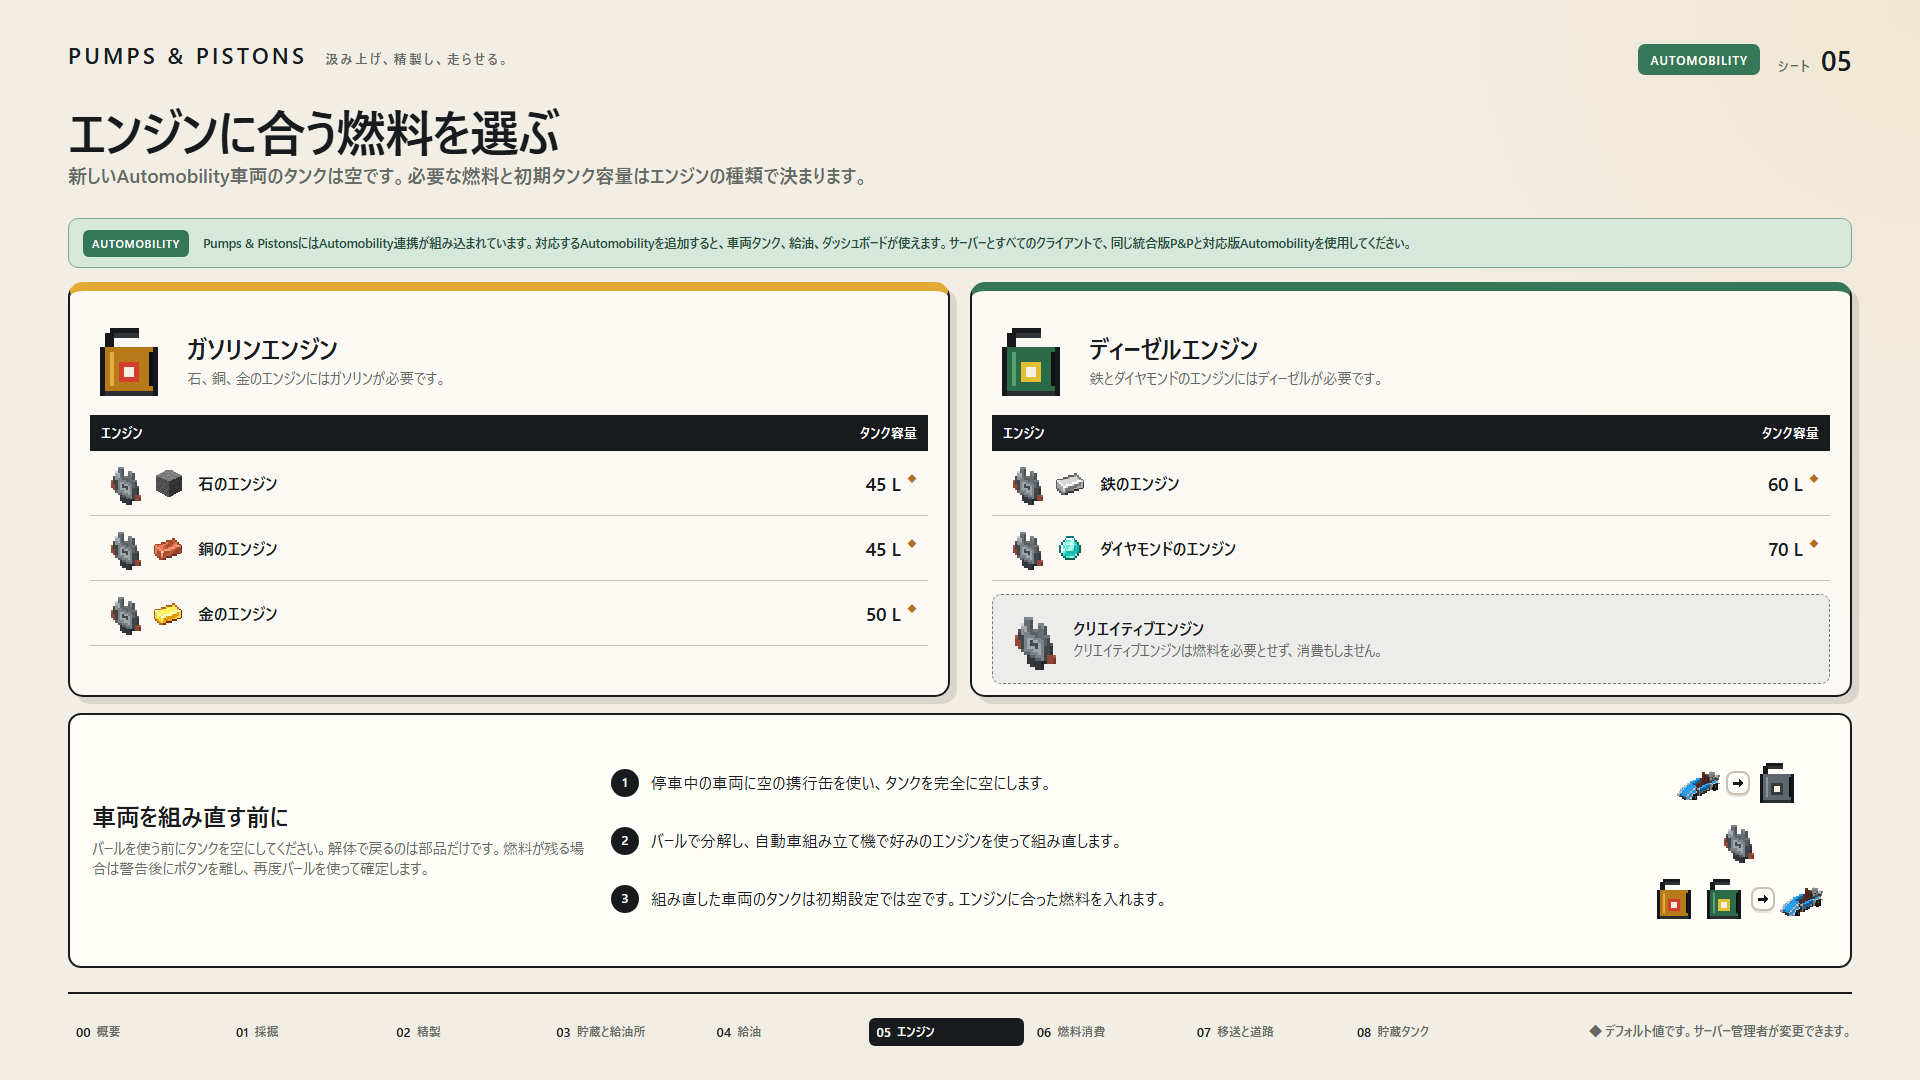Viewport: 1920px width, 1080px height.
Task: Click the diesel jerrycan icon
Action: (x=1031, y=362)
